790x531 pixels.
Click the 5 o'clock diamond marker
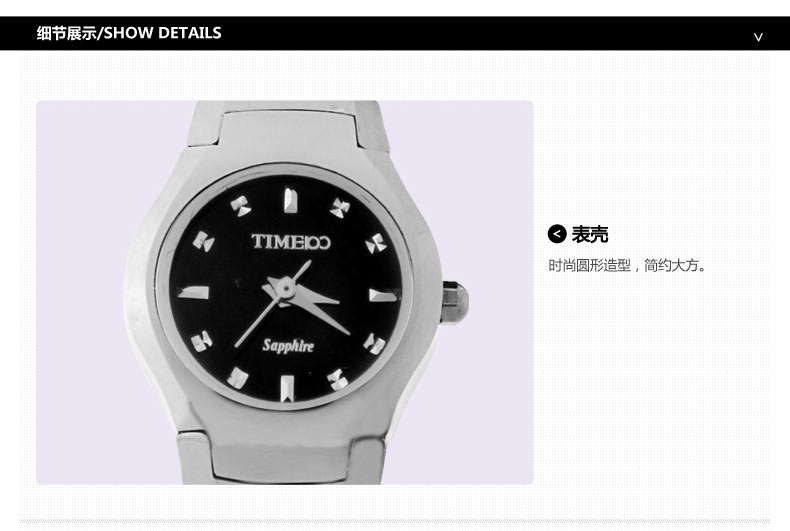(338, 378)
